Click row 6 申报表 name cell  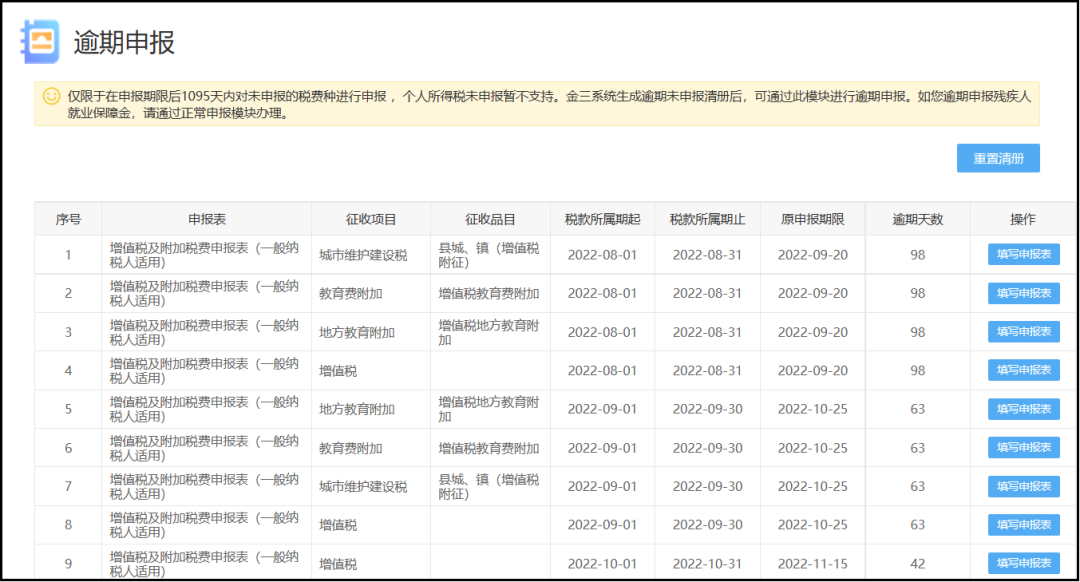pyautogui.click(x=205, y=448)
